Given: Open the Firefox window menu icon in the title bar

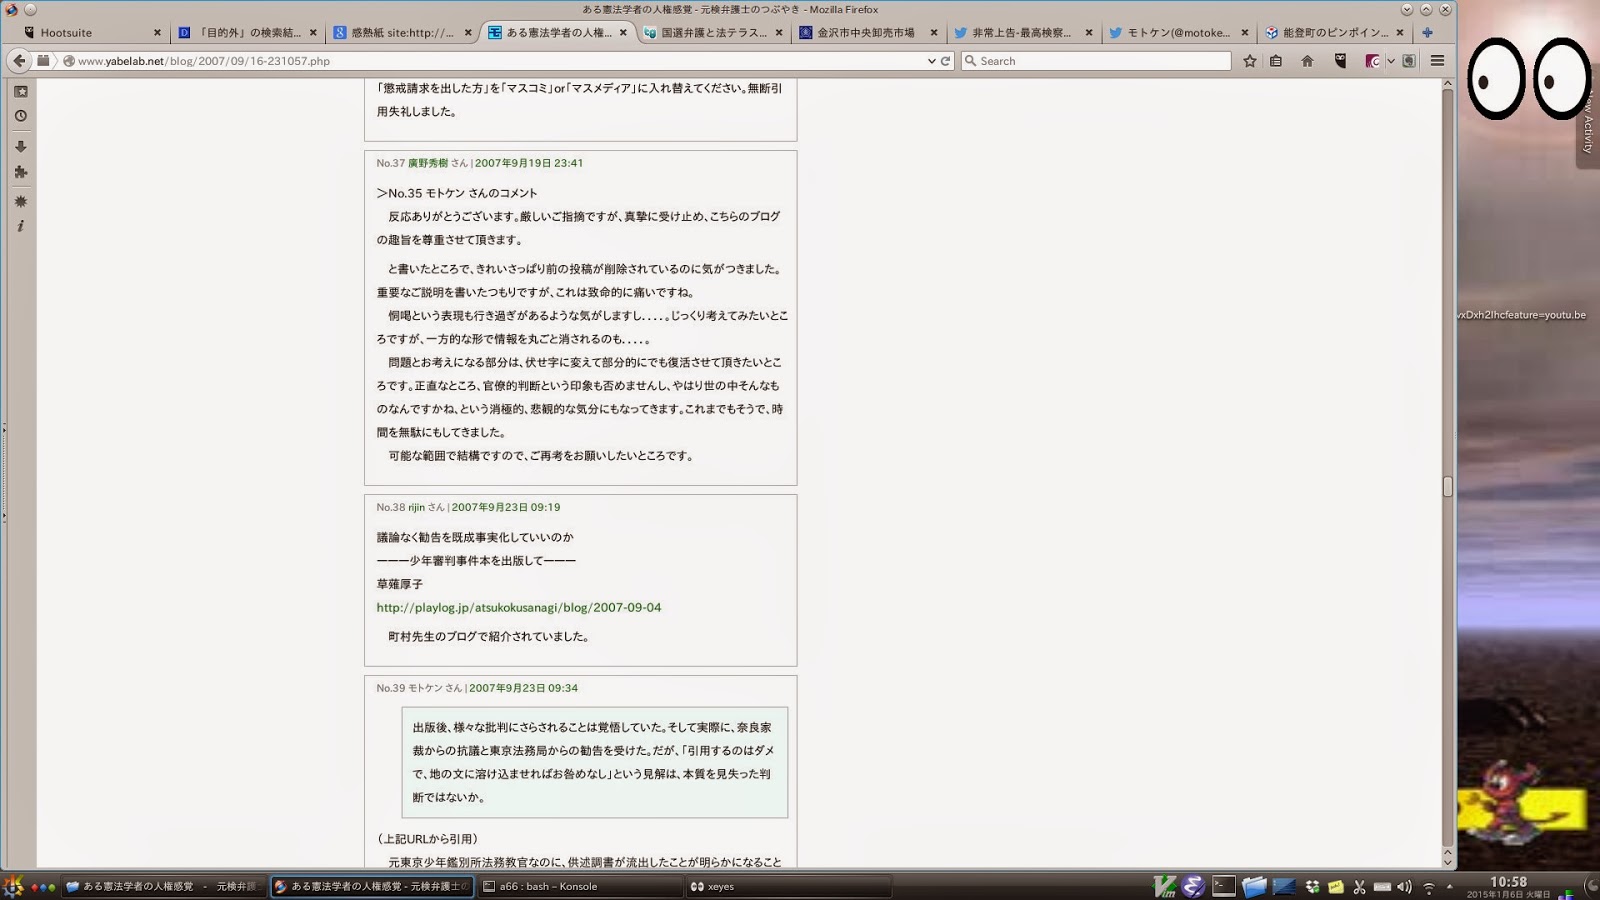Looking at the screenshot, I should pyautogui.click(x=12, y=9).
